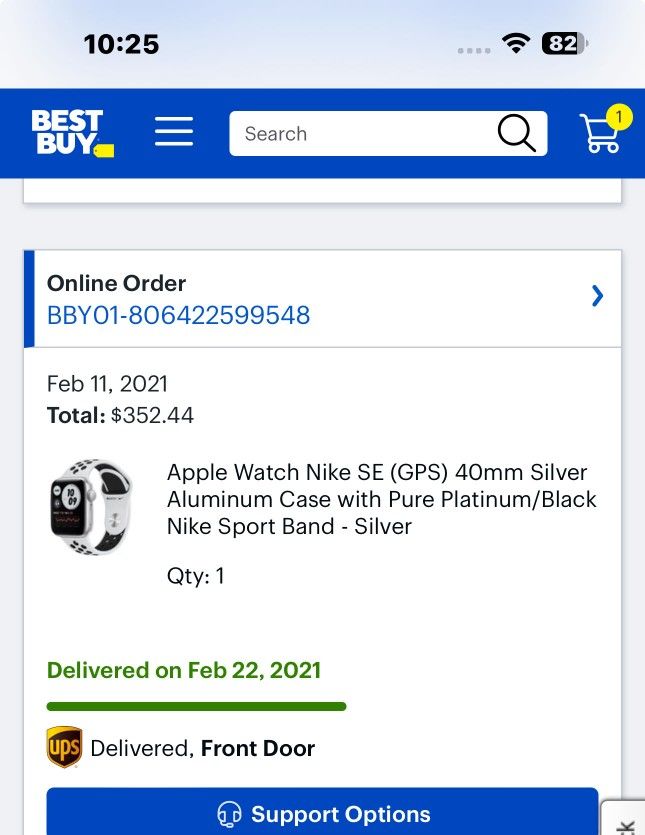Click the Delivered, Front Door tracking text
This screenshot has width=645, height=835.
coord(202,748)
